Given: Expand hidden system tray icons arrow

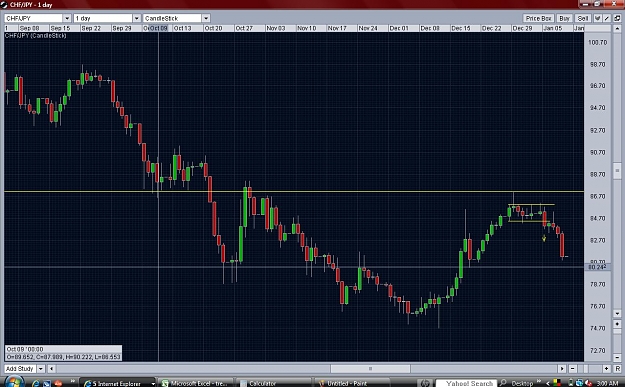Looking at the screenshot, I should click(x=548, y=383).
